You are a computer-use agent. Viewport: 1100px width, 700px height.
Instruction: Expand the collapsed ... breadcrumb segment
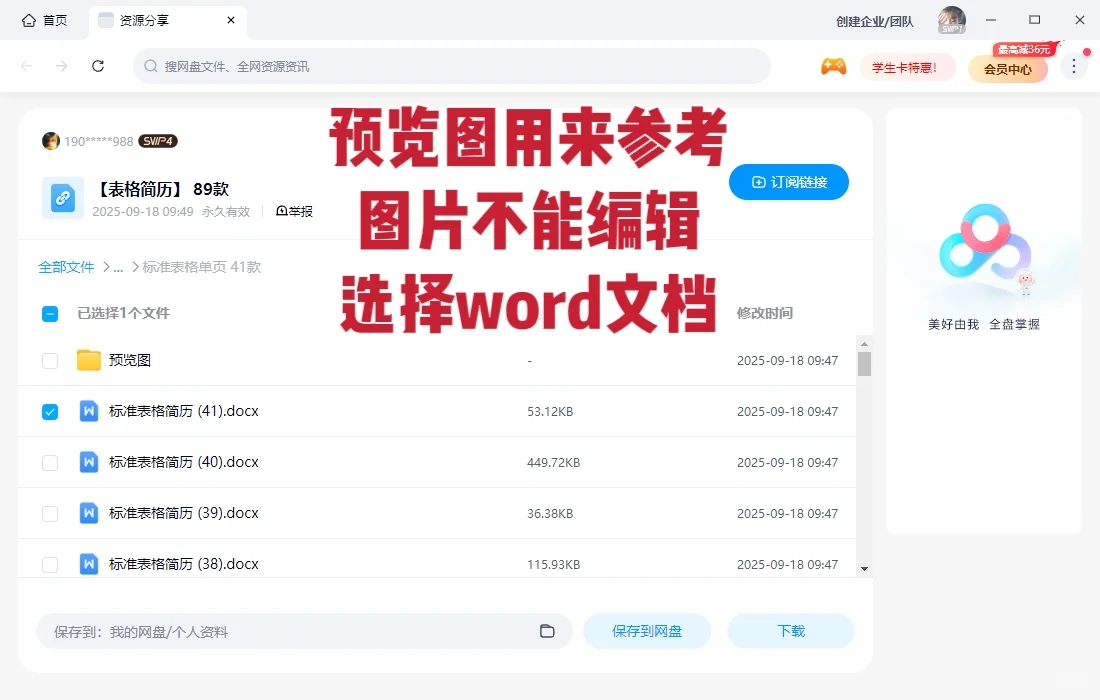(121, 267)
